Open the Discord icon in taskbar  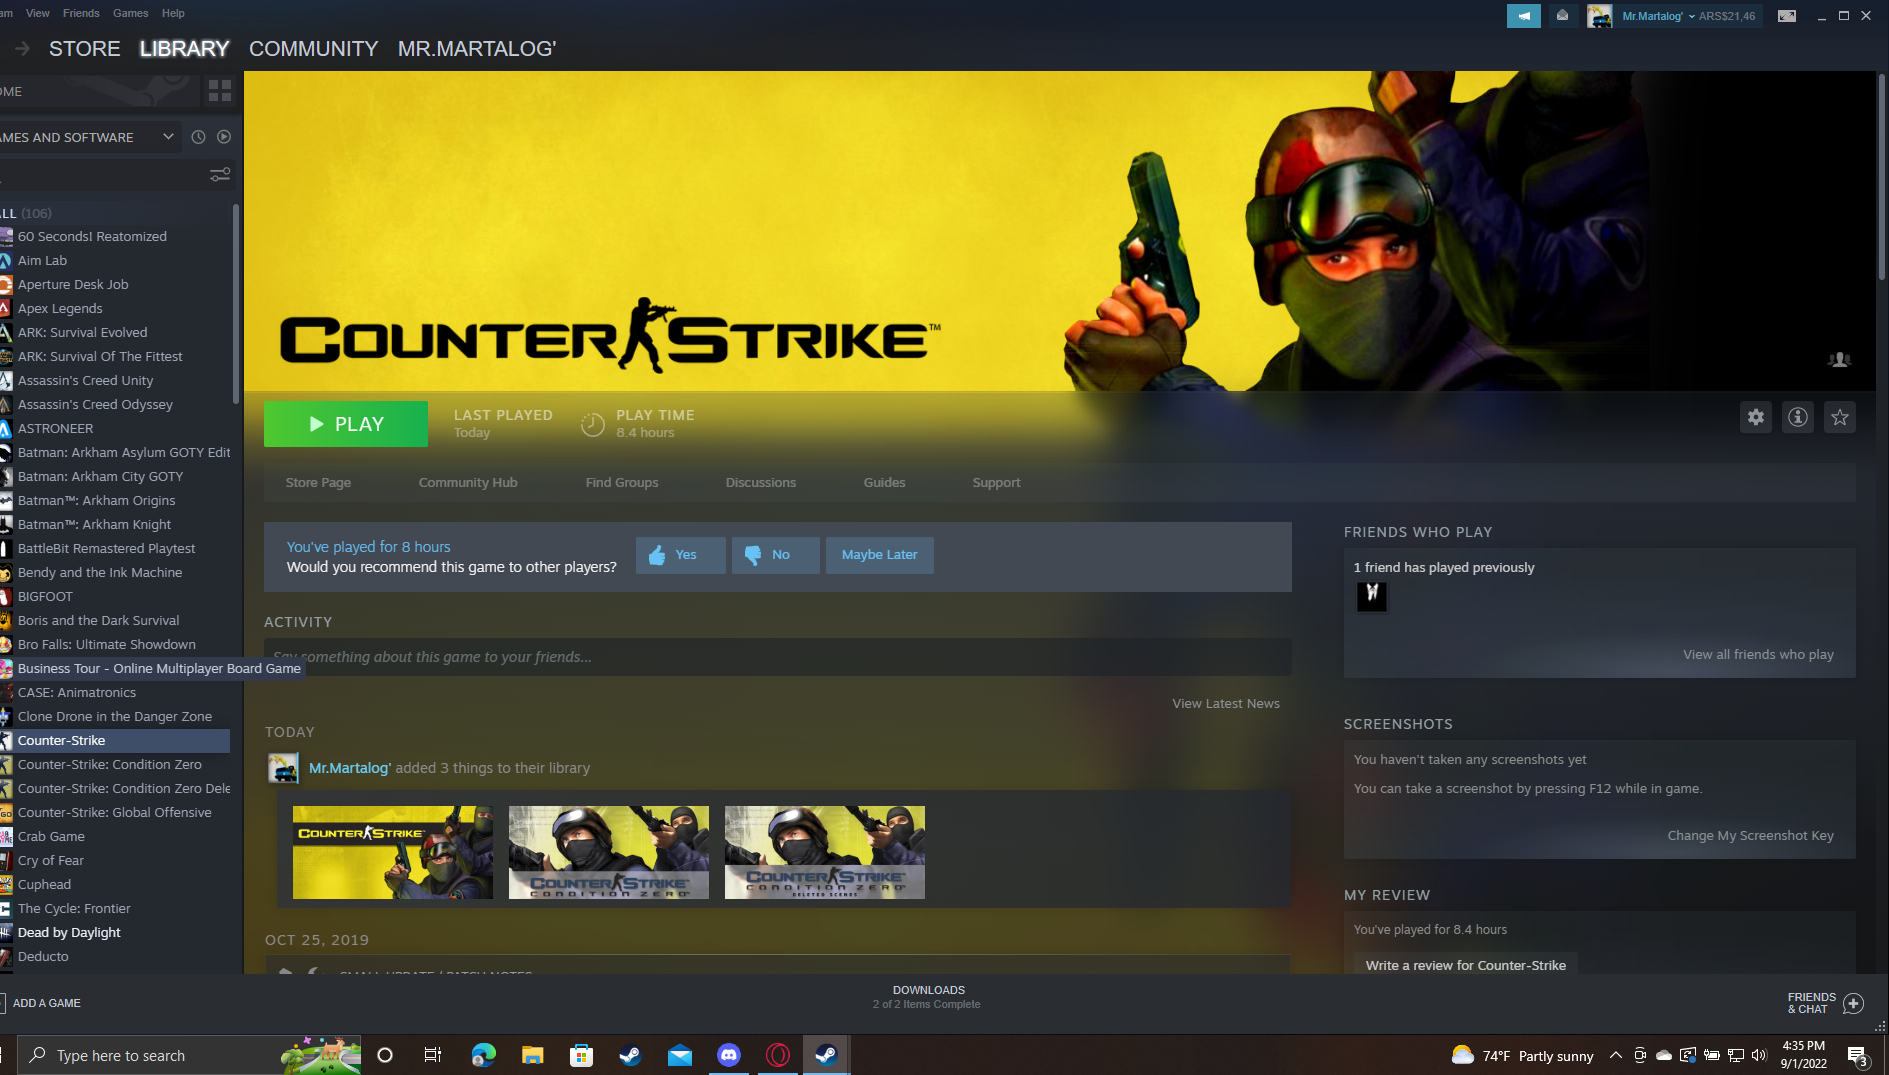click(x=729, y=1055)
